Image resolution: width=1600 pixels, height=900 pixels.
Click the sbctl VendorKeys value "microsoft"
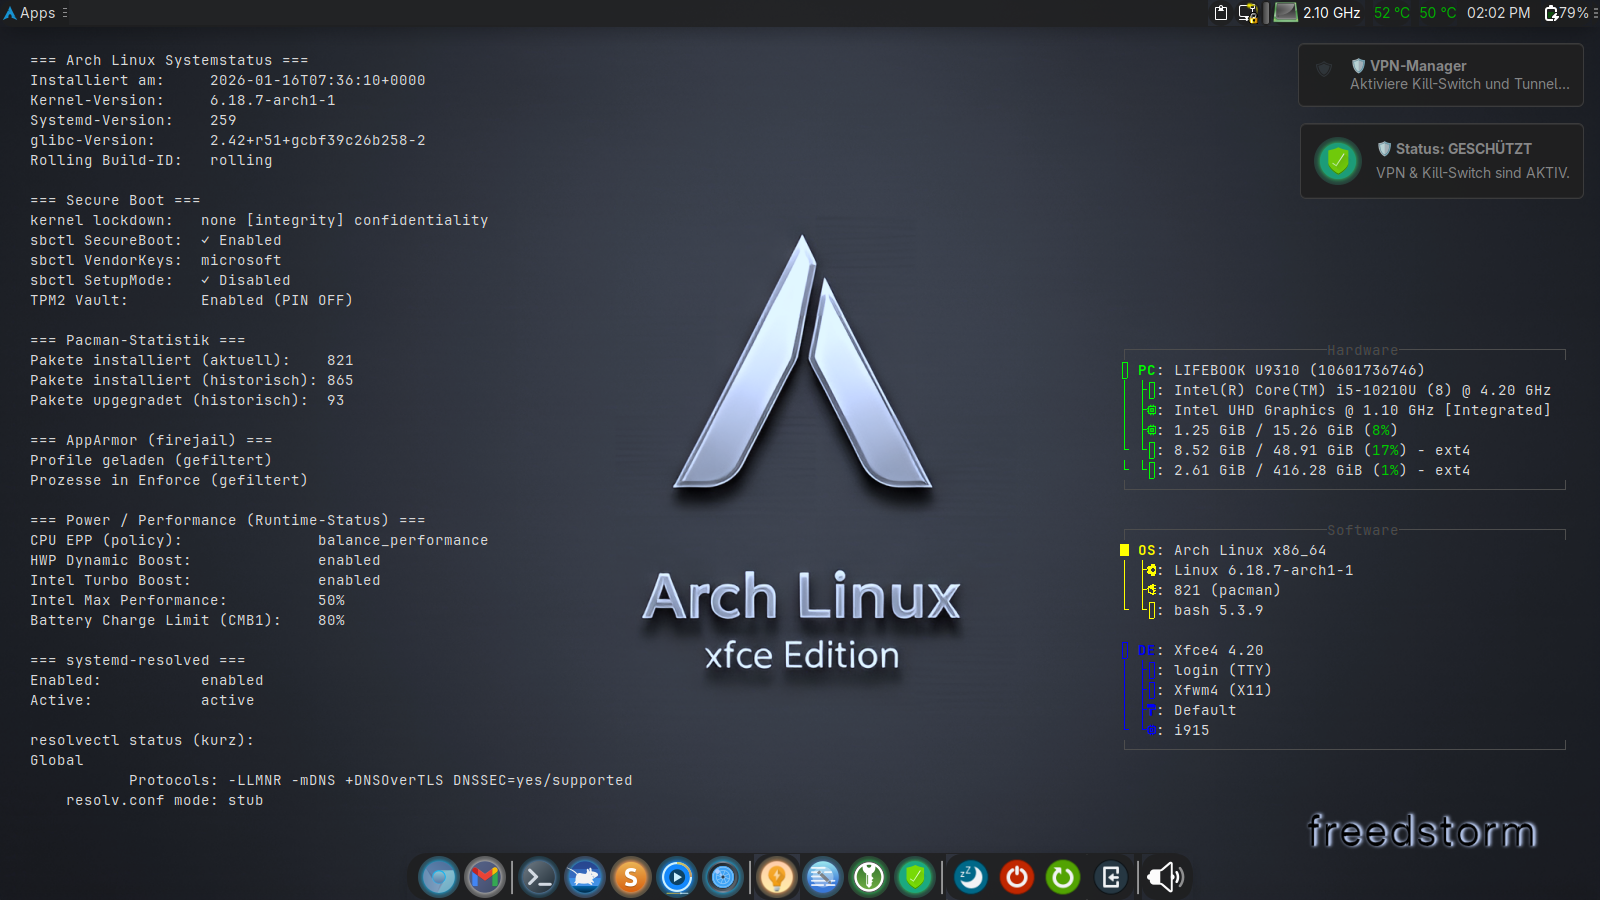pyautogui.click(x=241, y=260)
